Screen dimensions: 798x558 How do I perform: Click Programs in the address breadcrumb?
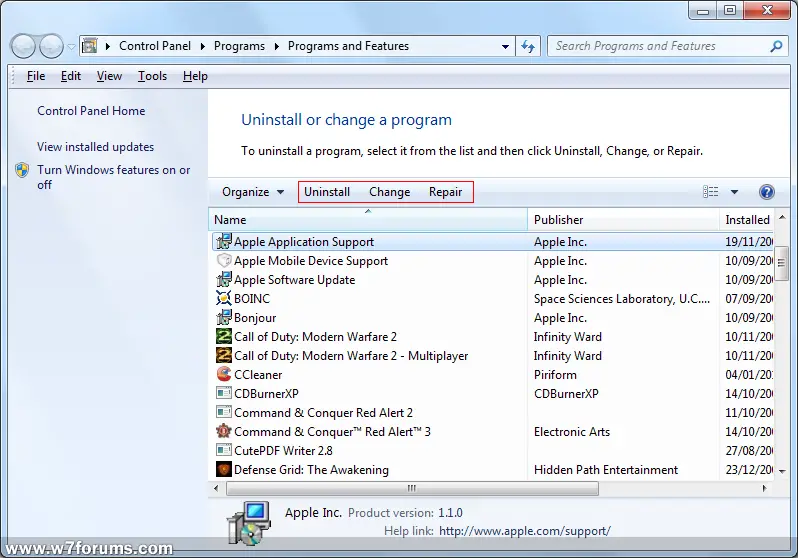coord(239,46)
